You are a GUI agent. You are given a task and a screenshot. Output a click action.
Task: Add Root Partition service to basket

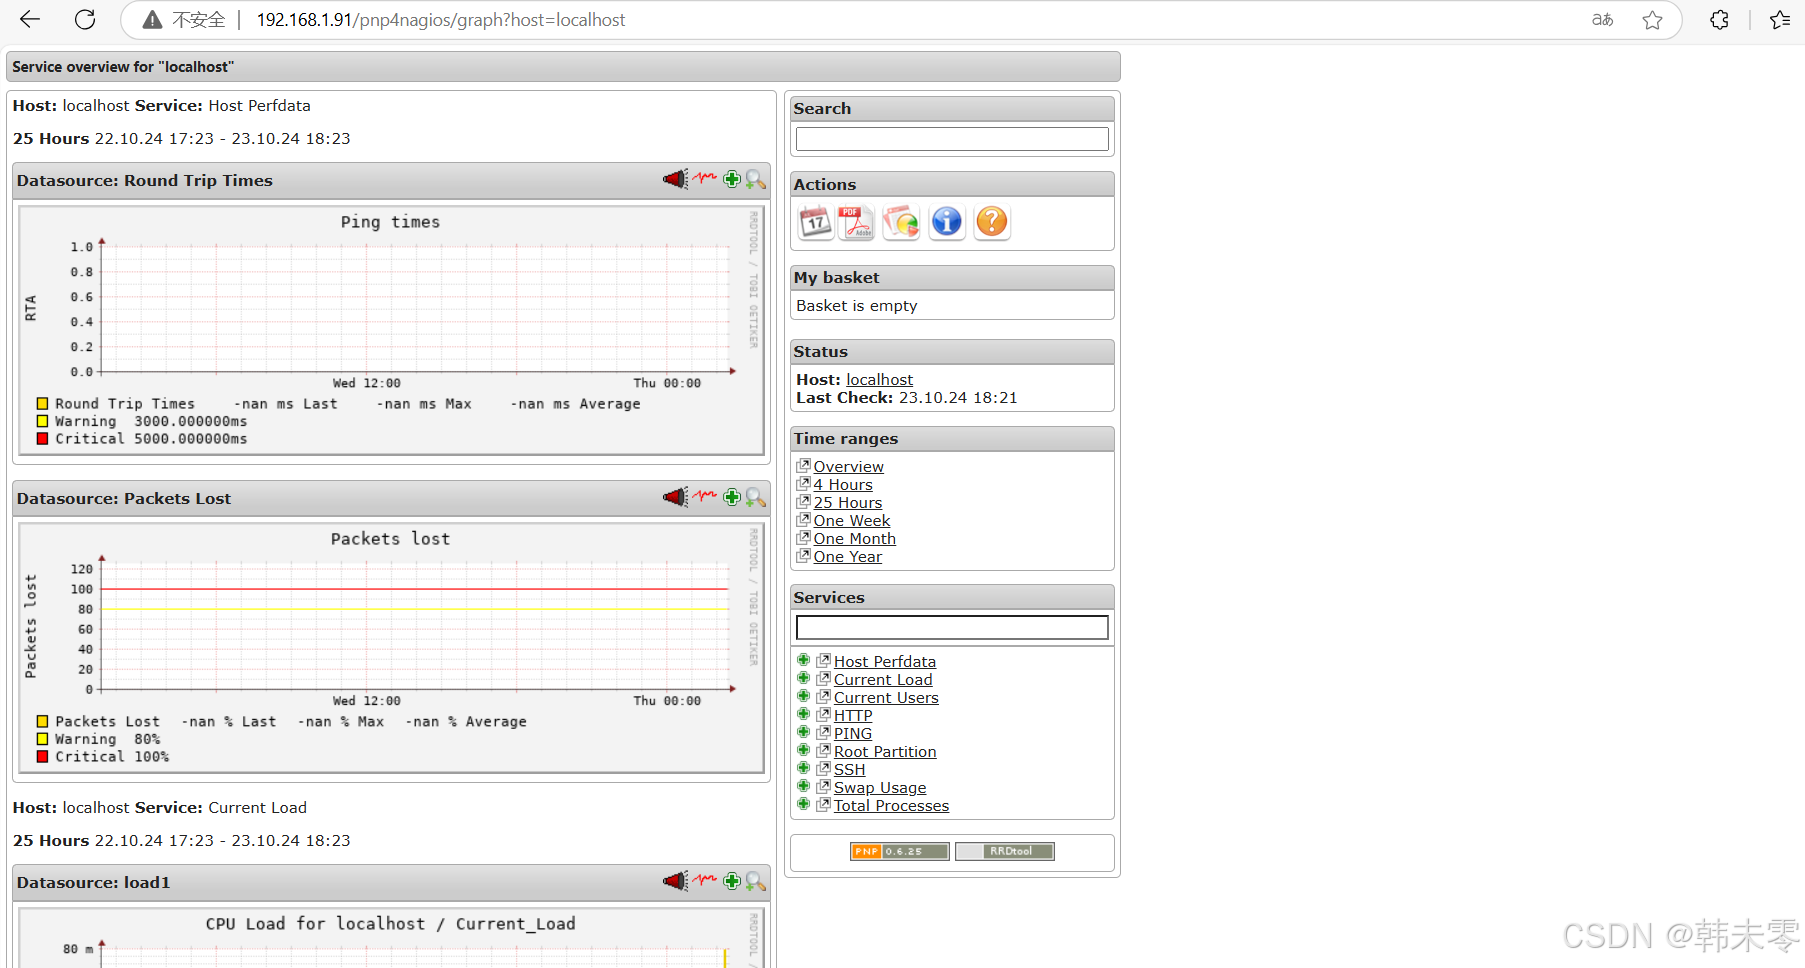pyautogui.click(x=803, y=750)
